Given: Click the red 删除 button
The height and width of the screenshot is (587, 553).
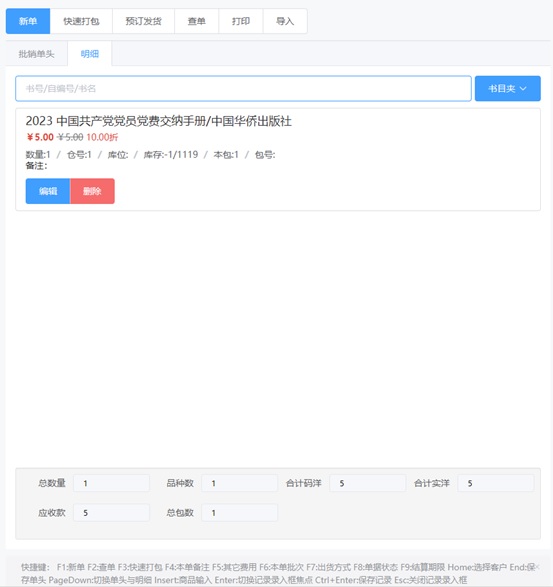Looking at the screenshot, I should click(x=92, y=191).
